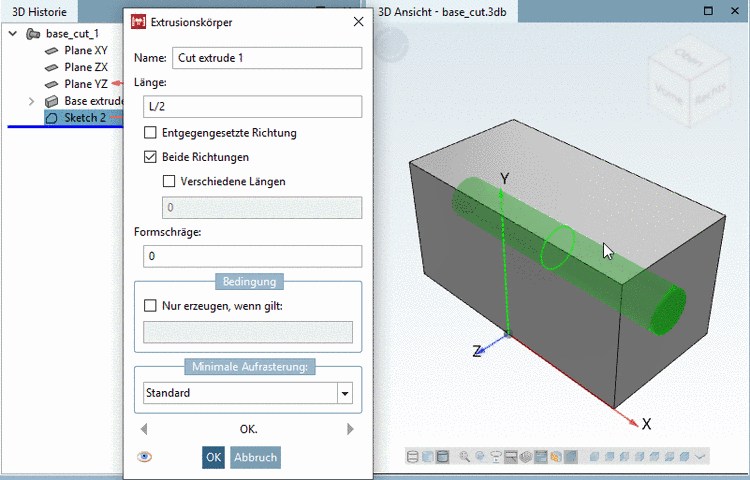Click the grey section-cut solid icon

click(526, 457)
